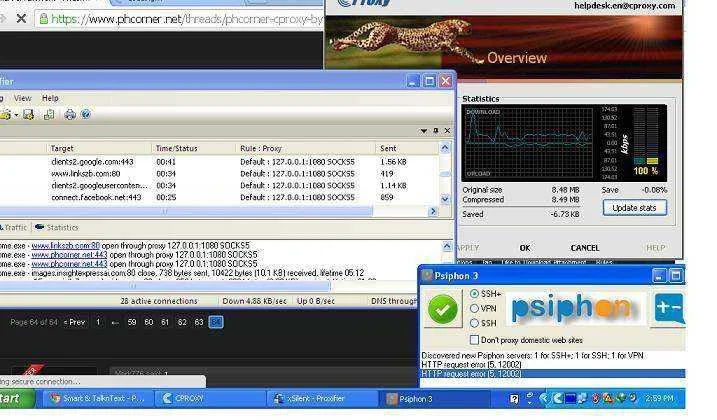
Task: Click the green padlock in the address bar
Action: pyautogui.click(x=43, y=19)
